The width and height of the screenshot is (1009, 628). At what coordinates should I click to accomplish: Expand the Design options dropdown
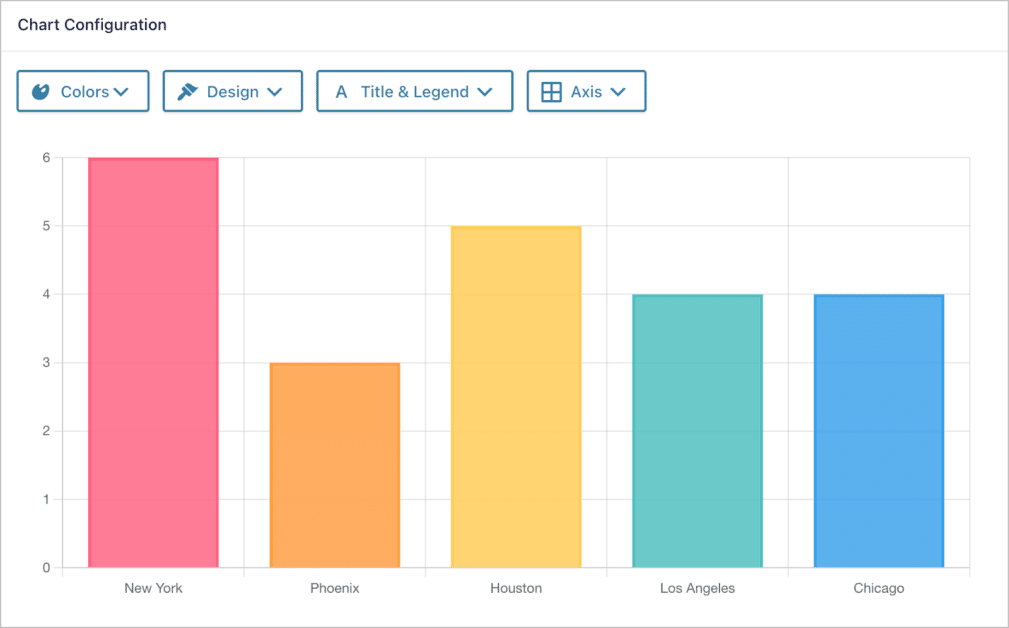232,91
